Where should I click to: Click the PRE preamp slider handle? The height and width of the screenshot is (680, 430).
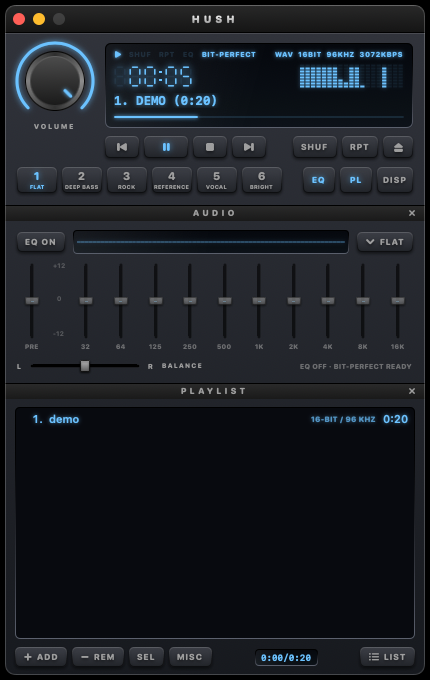pyautogui.click(x=32, y=301)
